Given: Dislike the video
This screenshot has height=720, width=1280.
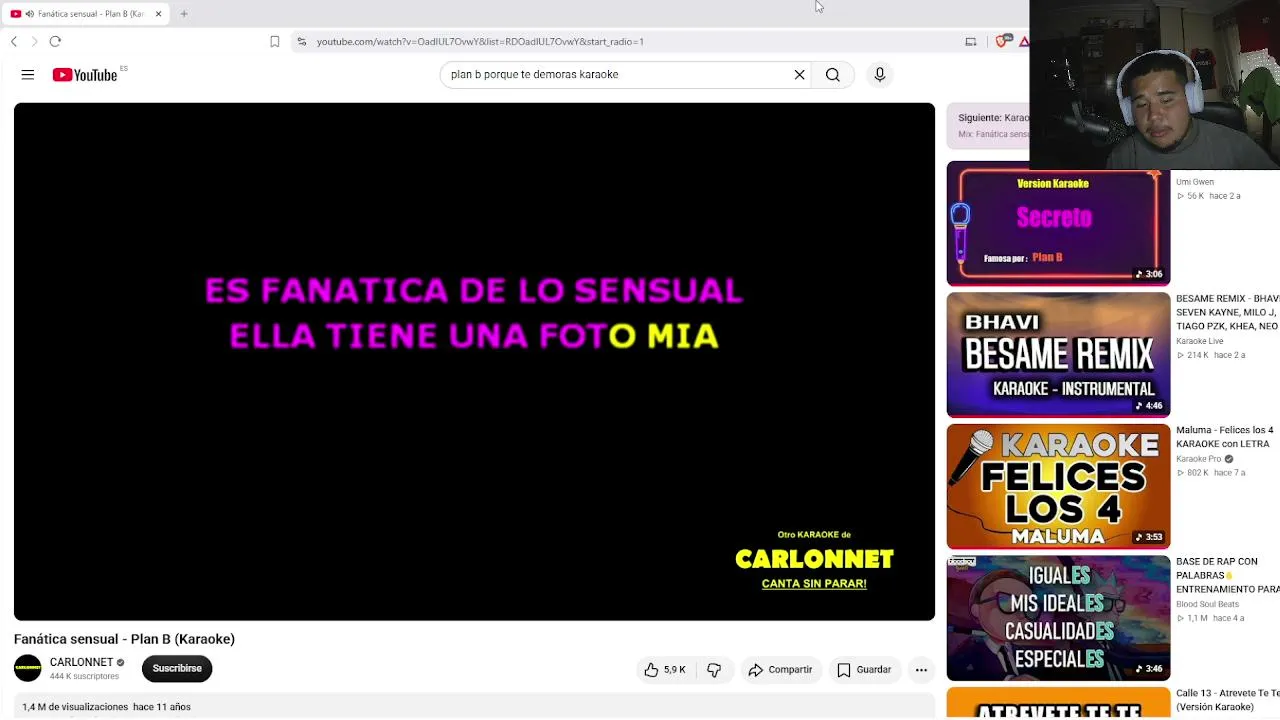Looking at the screenshot, I should click(x=714, y=670).
